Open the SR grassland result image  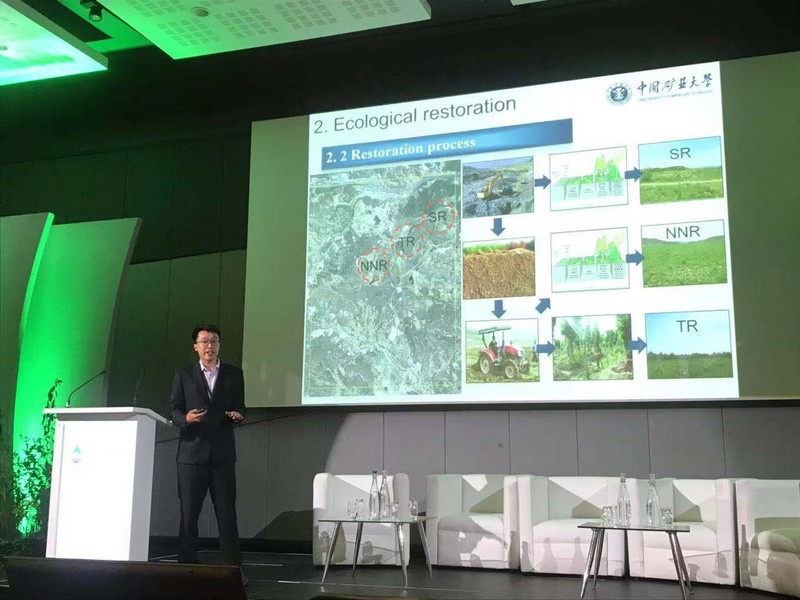coord(683,170)
